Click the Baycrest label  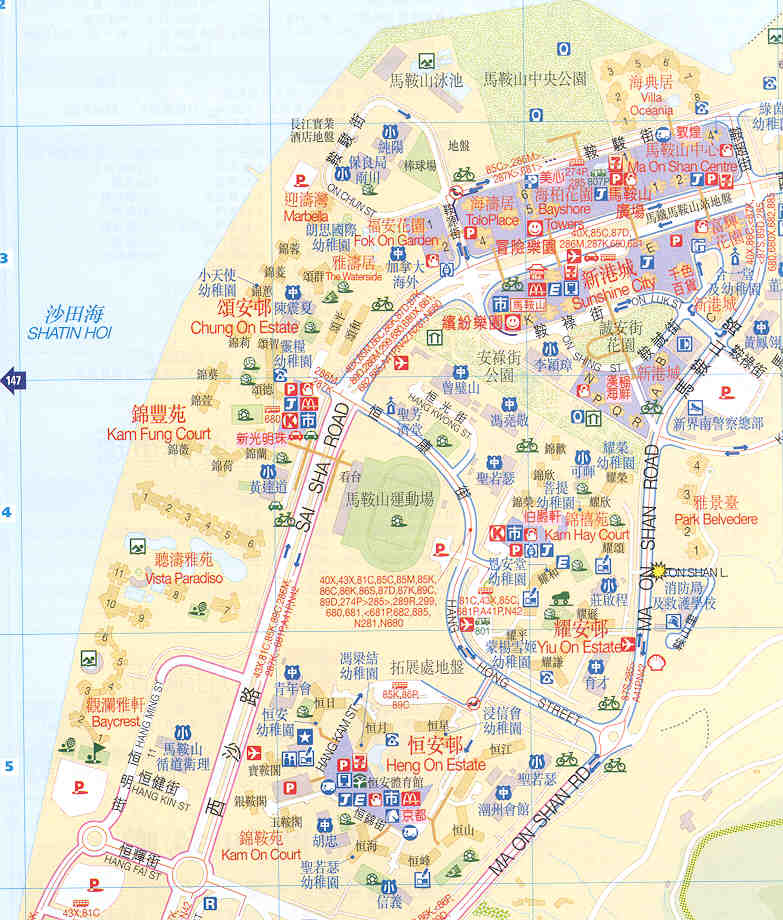116,721
